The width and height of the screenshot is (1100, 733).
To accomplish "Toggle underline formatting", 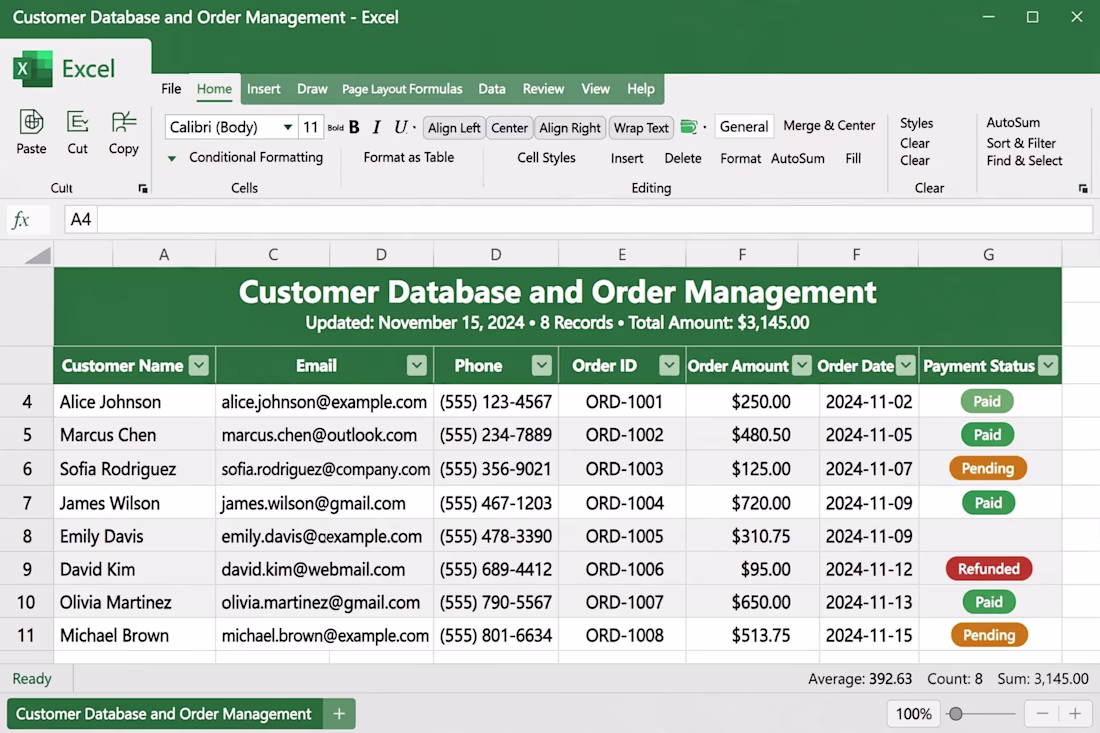I will (400, 127).
